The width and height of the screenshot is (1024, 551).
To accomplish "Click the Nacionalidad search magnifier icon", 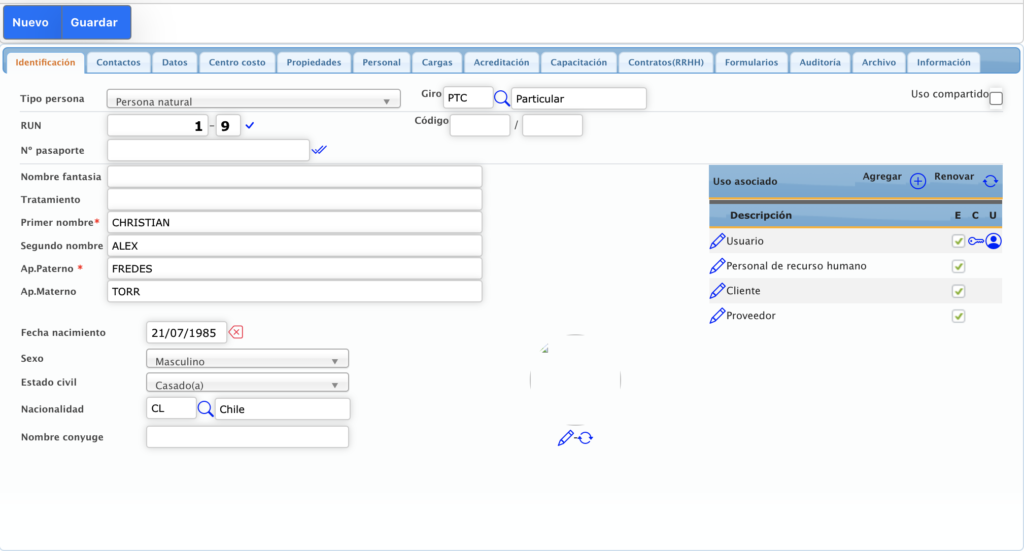I will 205,409.
